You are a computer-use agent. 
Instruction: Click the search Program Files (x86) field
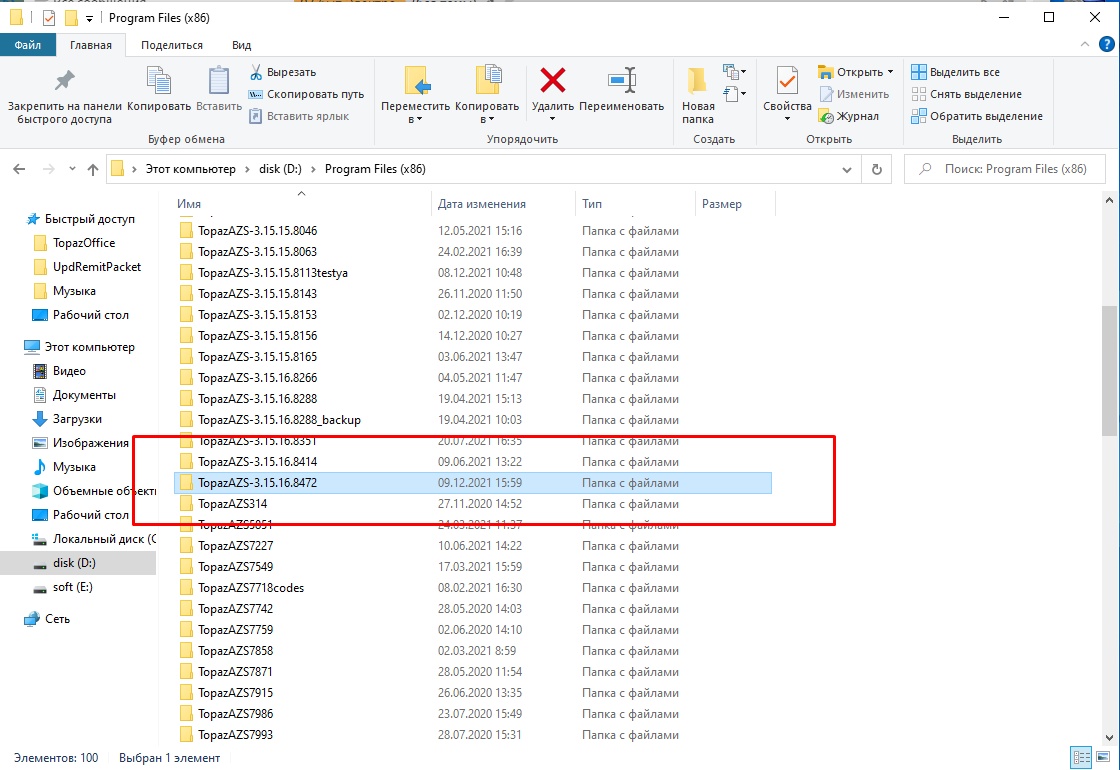[x=1004, y=169]
